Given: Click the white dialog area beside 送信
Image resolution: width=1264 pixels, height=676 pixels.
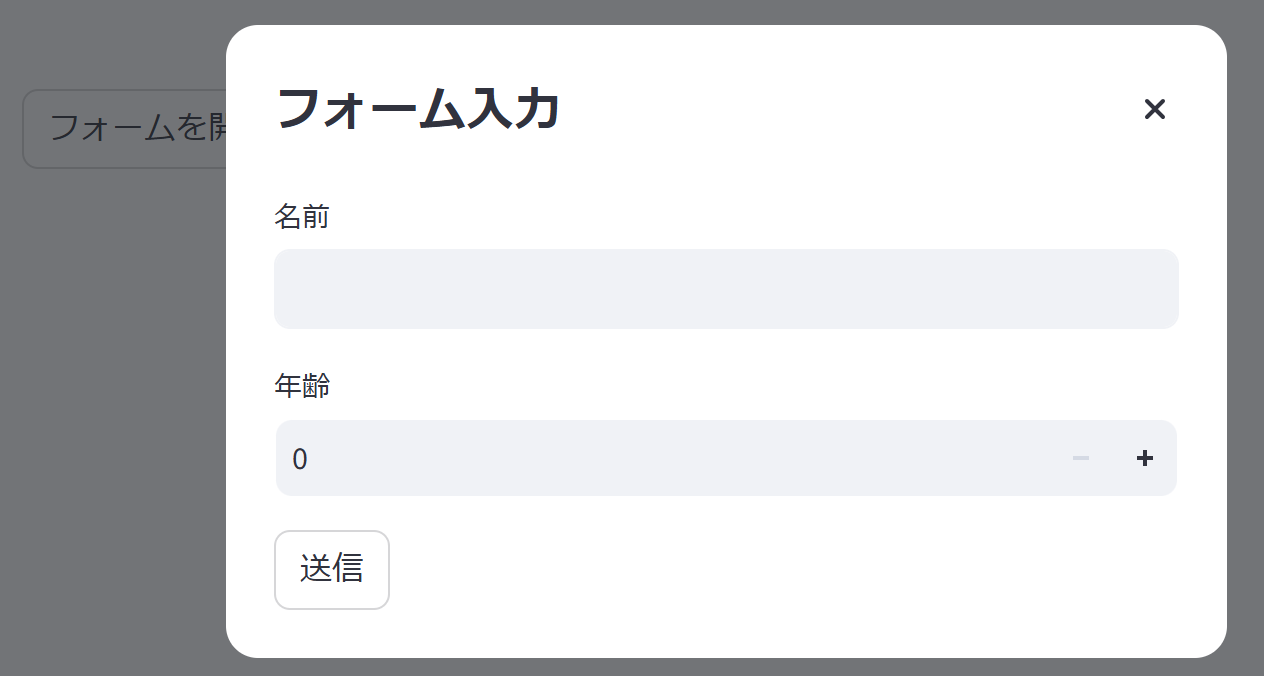Looking at the screenshot, I should click(x=750, y=570).
